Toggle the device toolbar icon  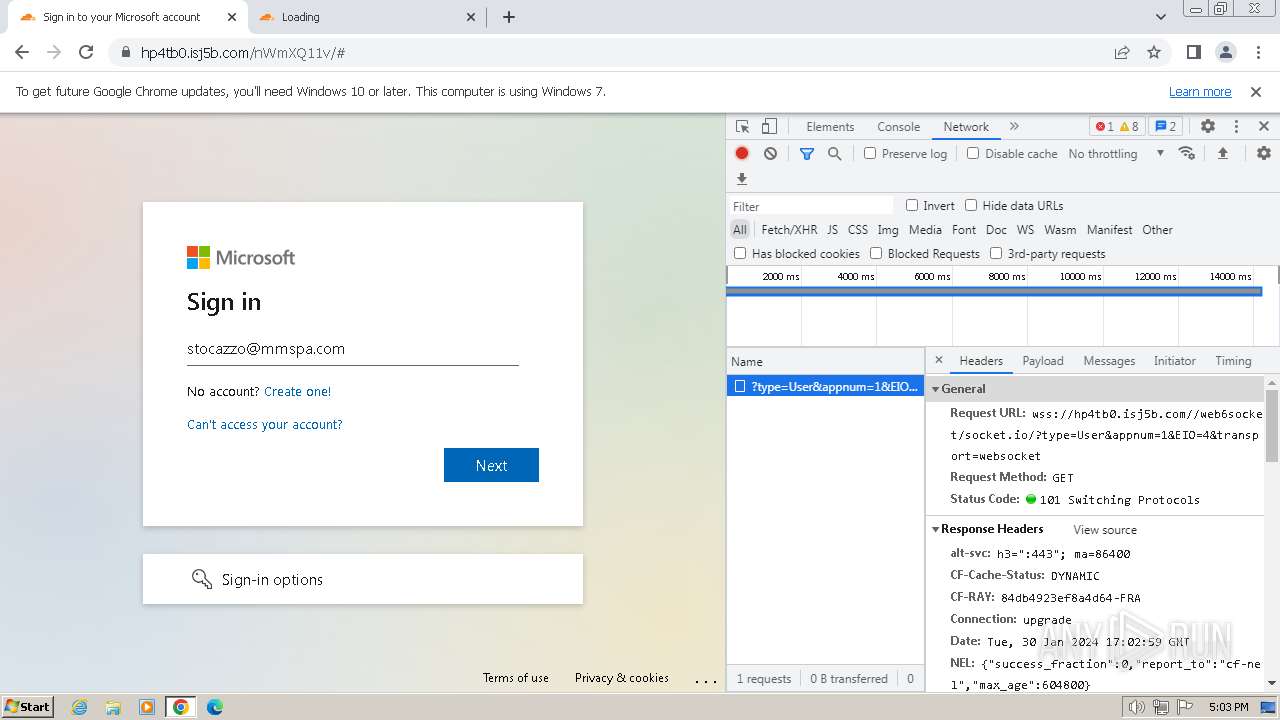pyautogui.click(x=769, y=127)
